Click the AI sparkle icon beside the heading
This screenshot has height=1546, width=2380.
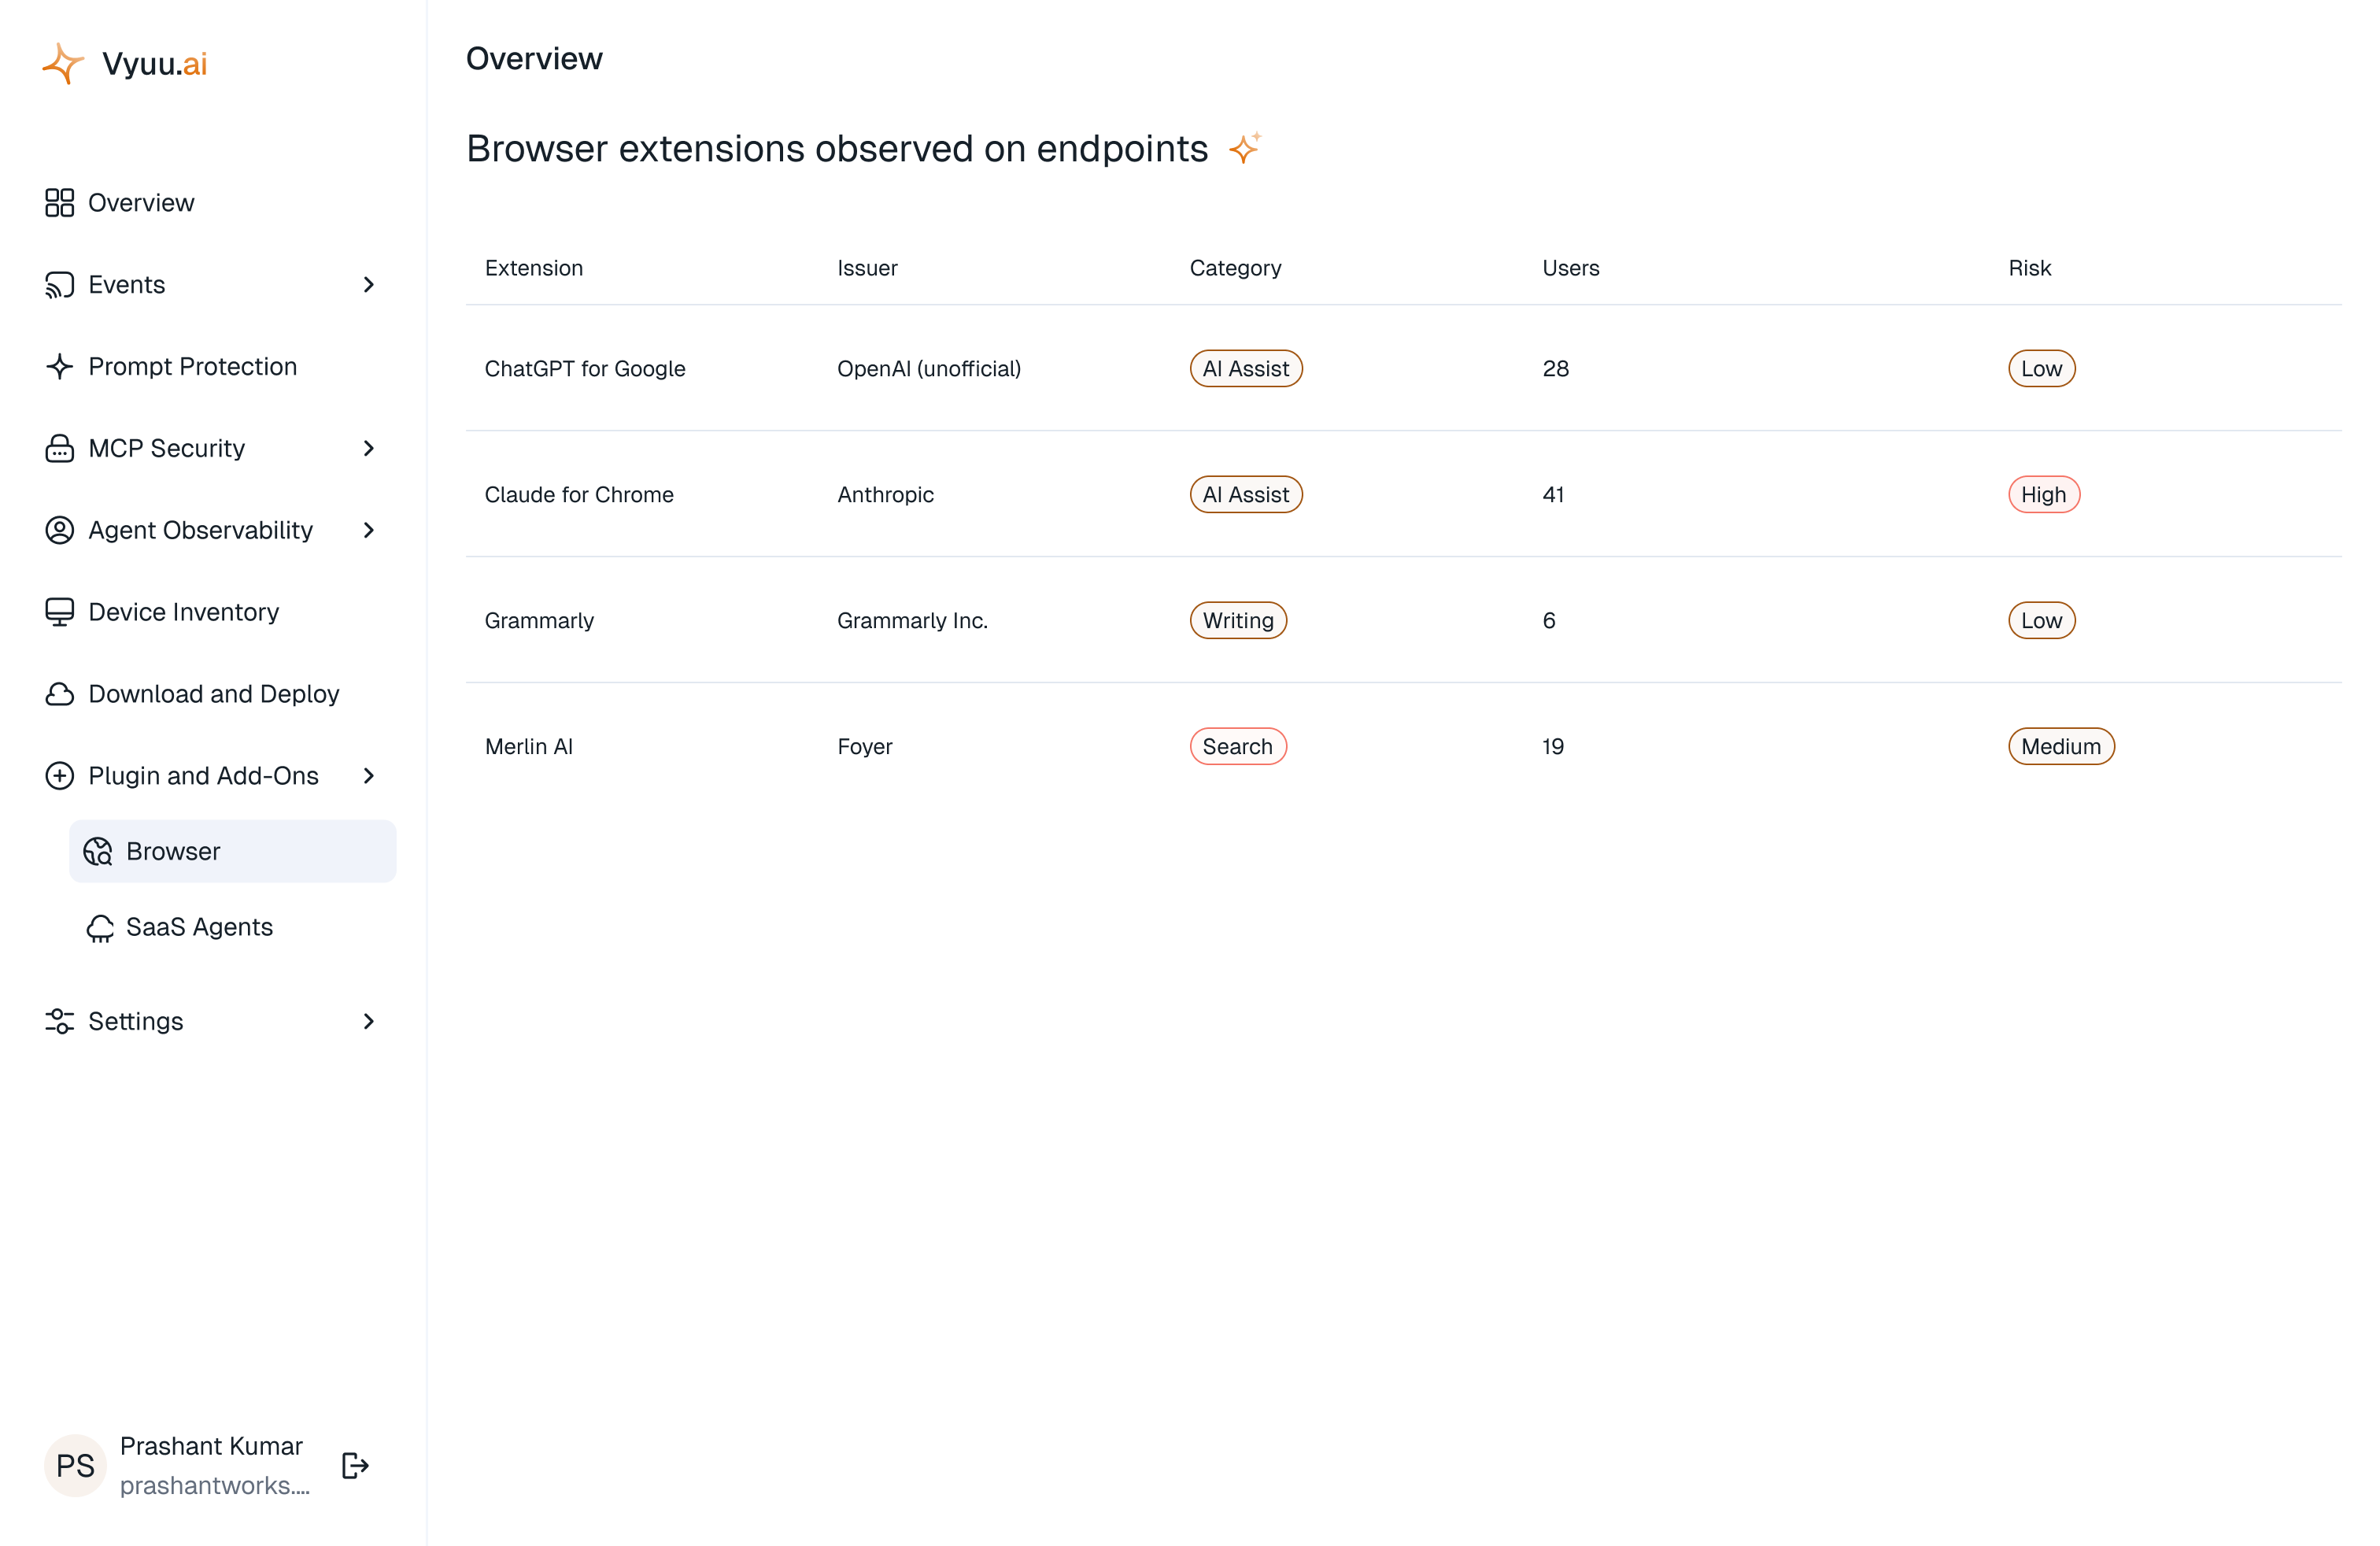pos(1245,148)
